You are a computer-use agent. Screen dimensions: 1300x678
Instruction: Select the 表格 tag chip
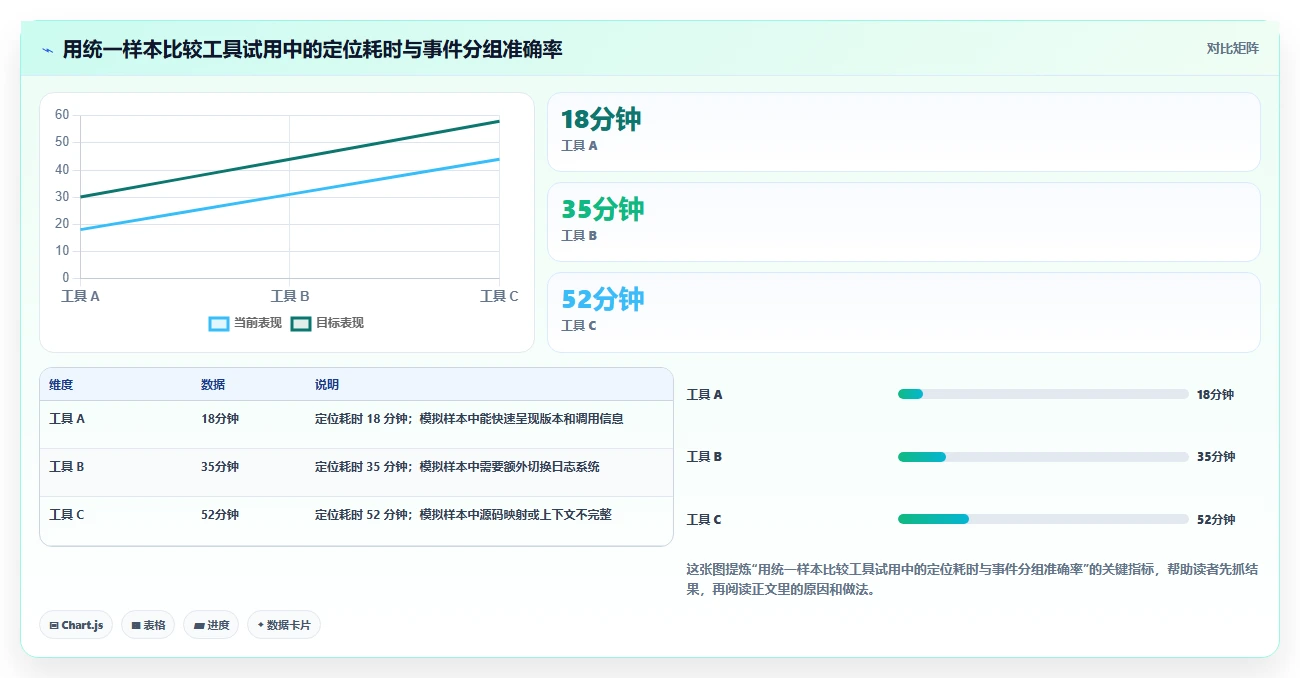coord(148,625)
